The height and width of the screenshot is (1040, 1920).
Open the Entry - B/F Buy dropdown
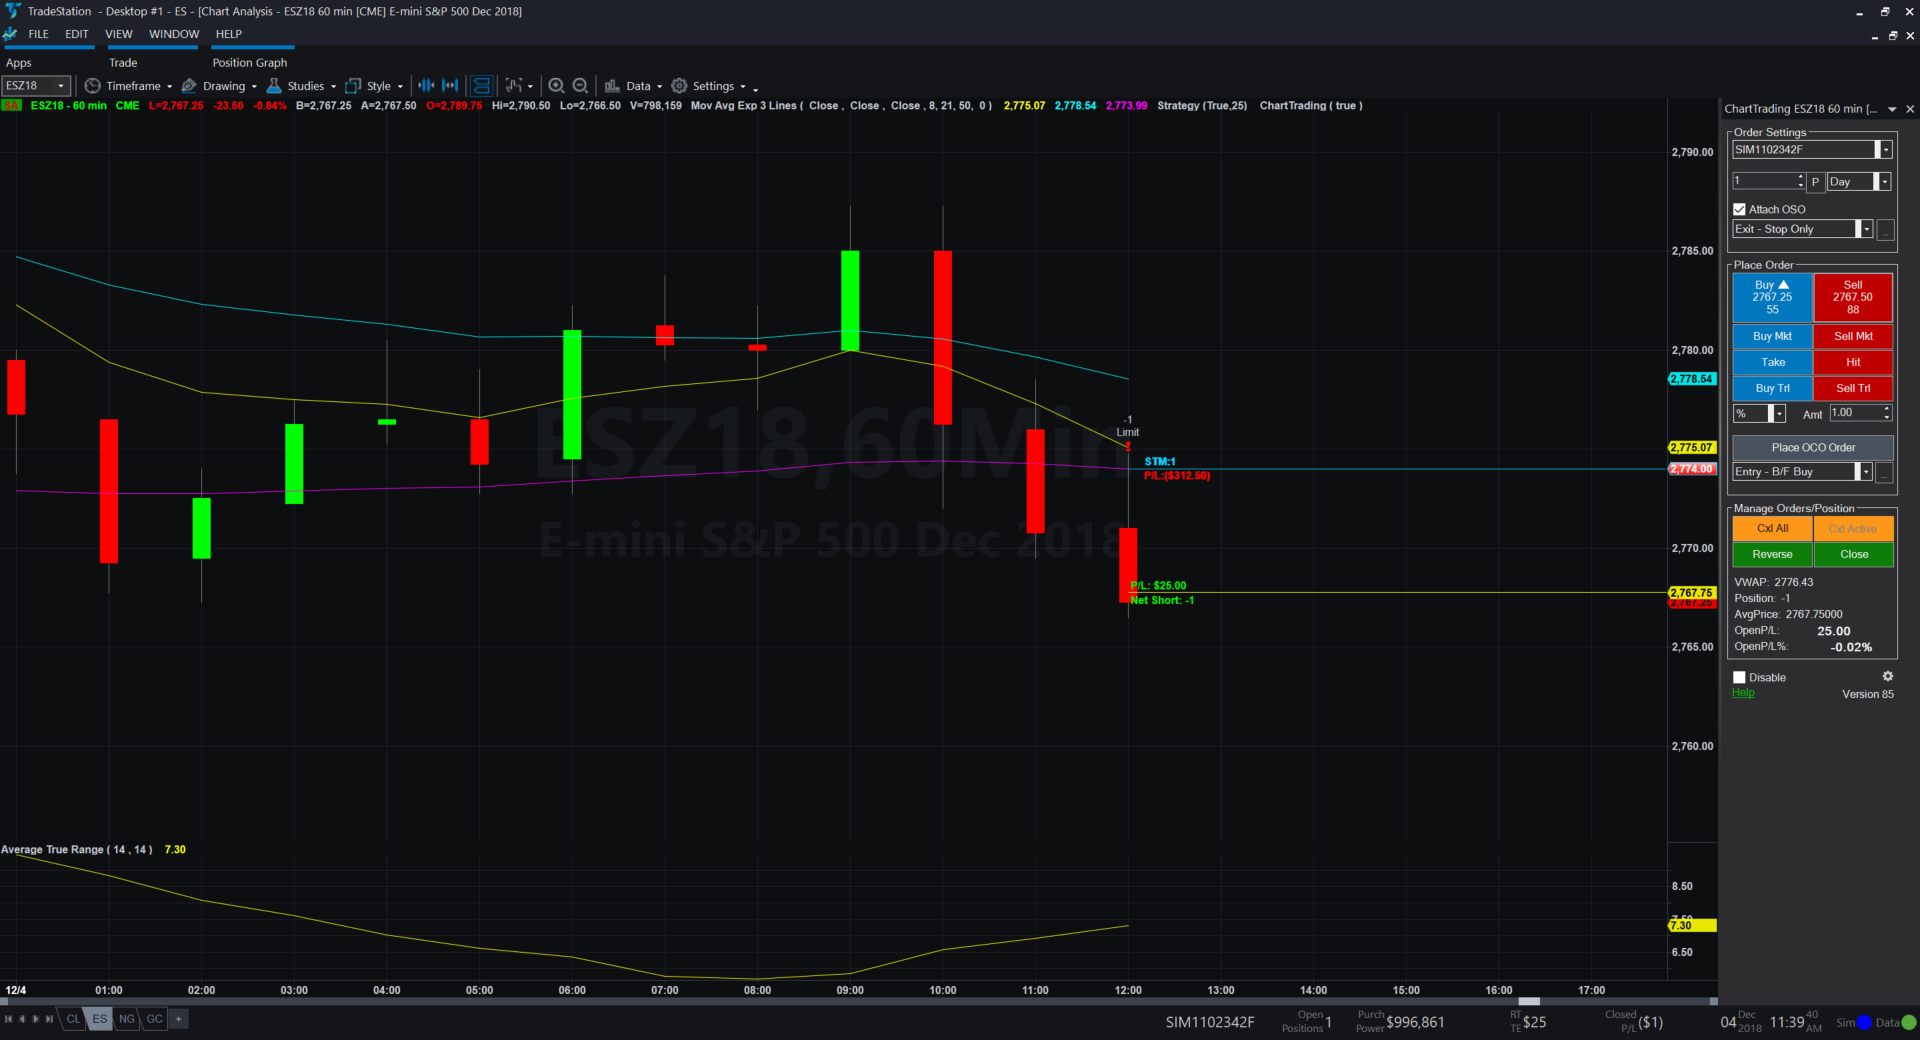tap(1865, 472)
